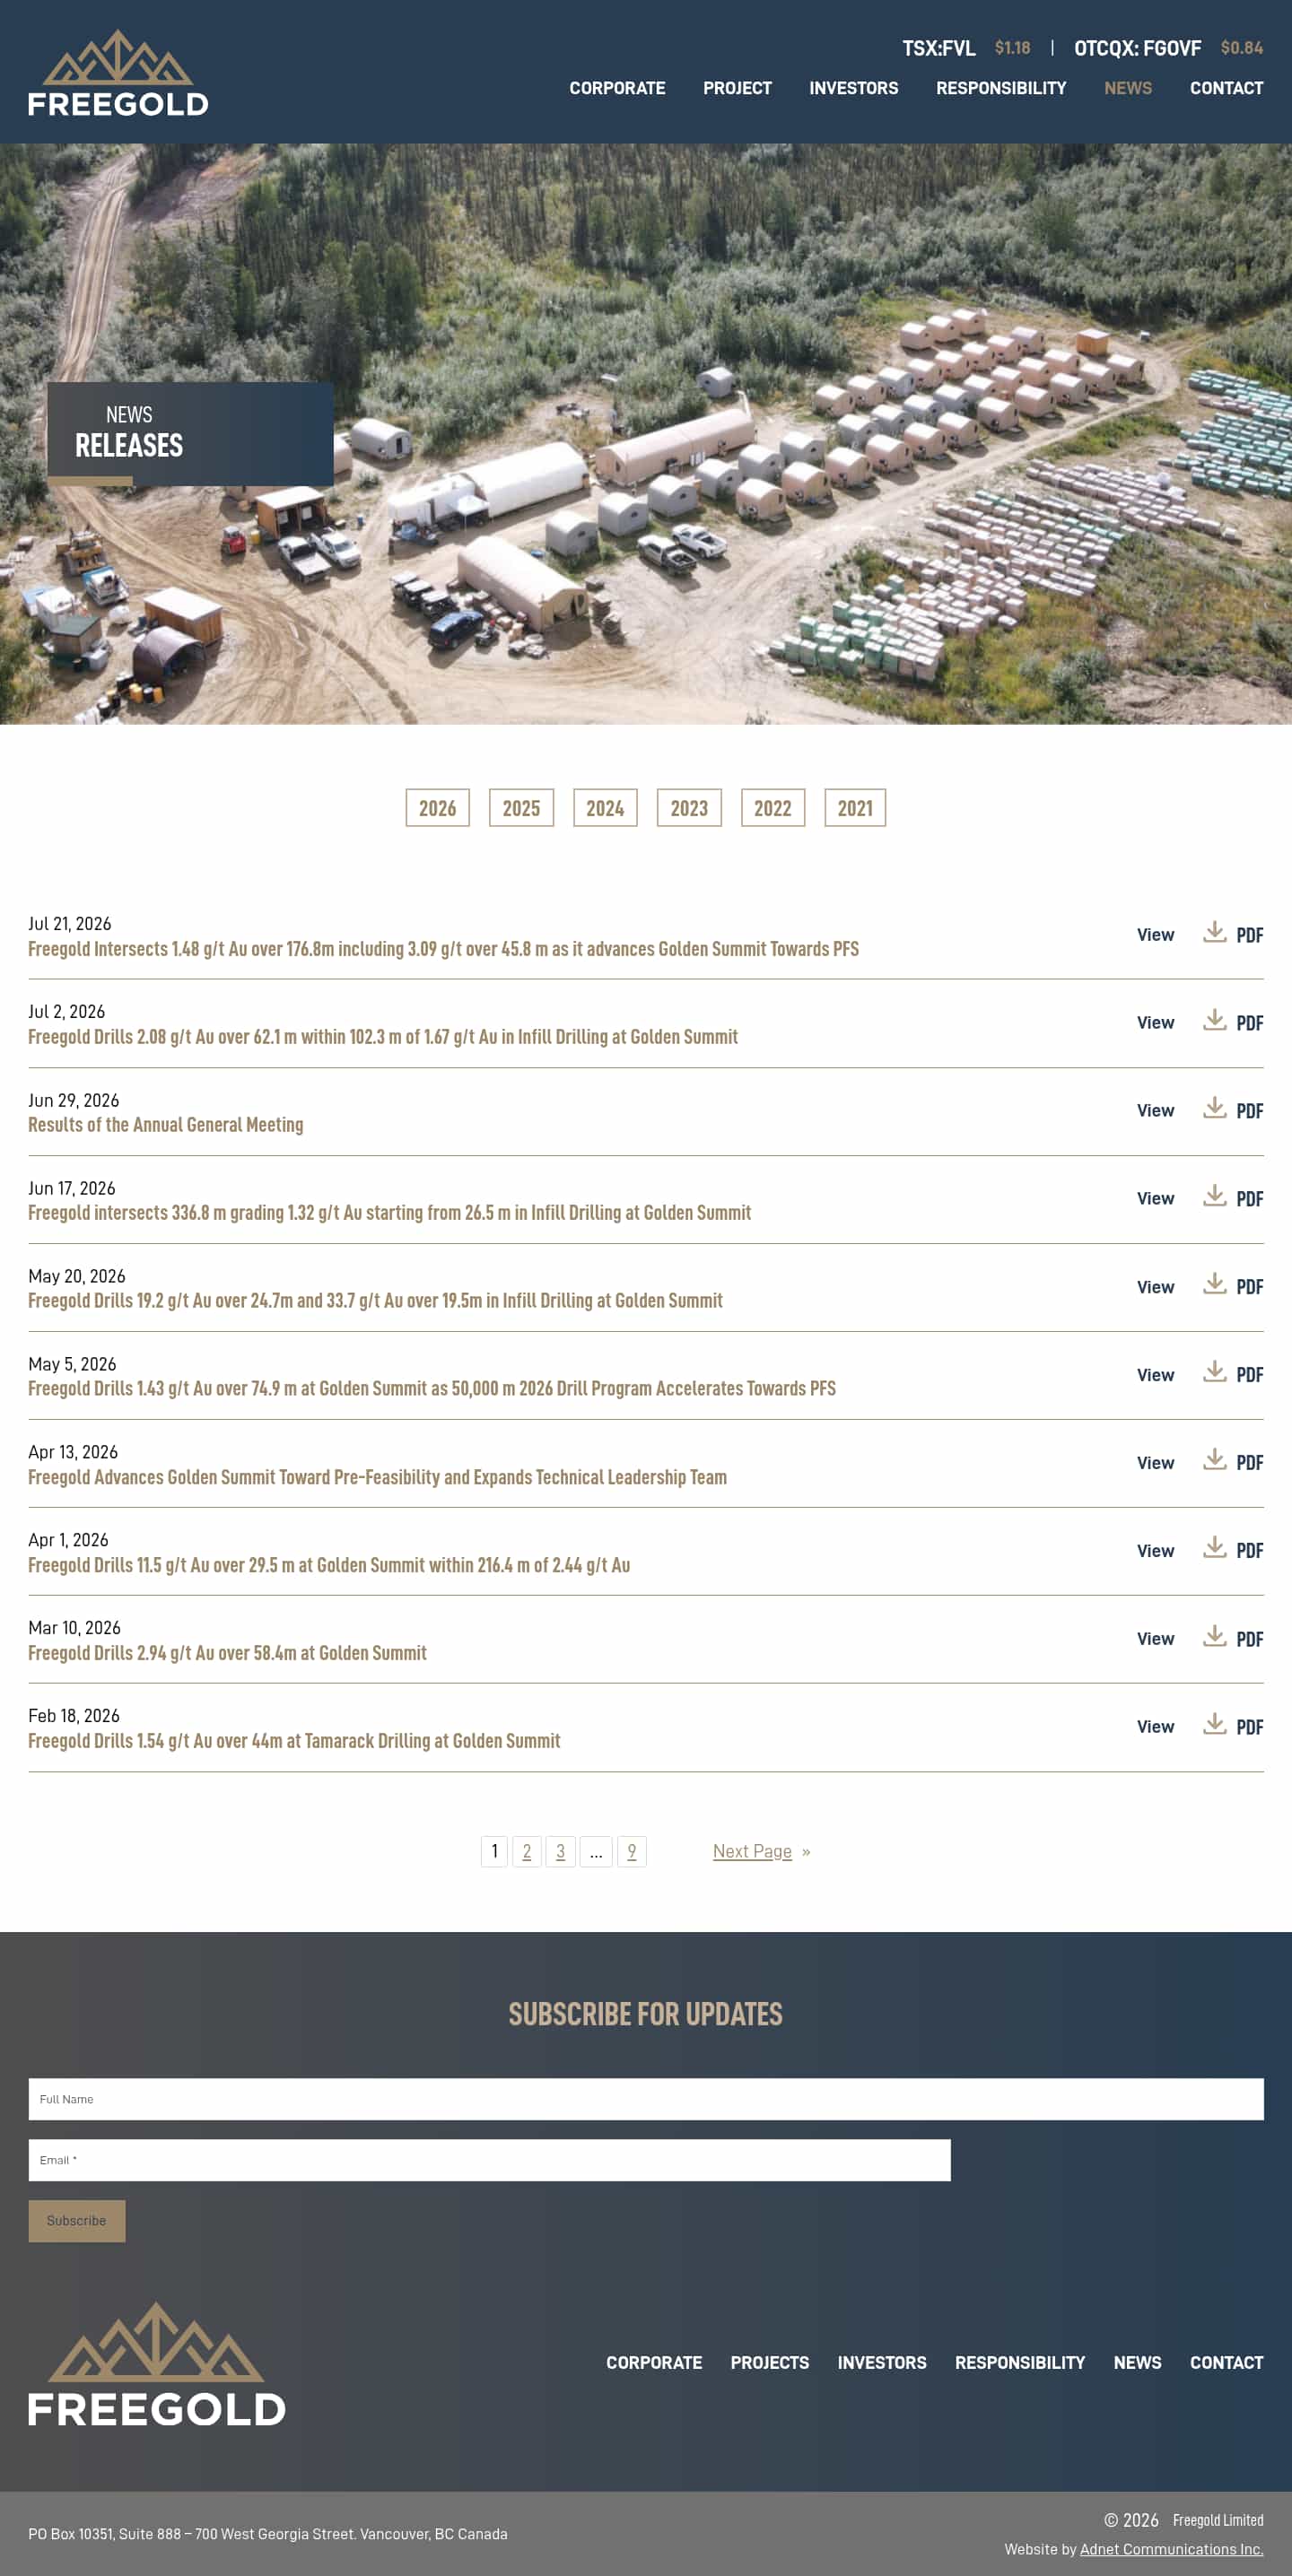
Task: Open the News menu in header
Action: click(1128, 88)
